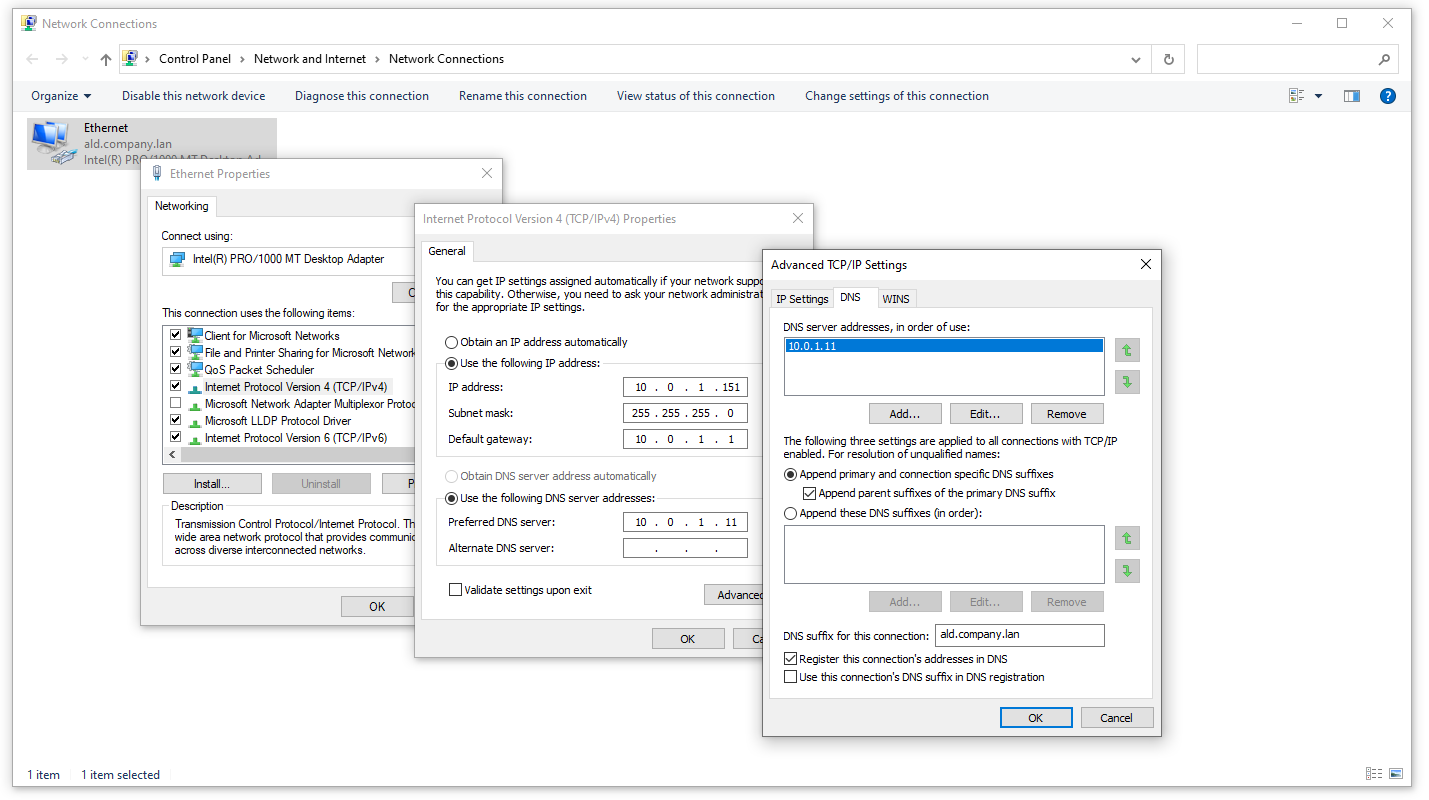Viewport: 1429px width, 800px height.
Task: Select Append these DNS suffixes radio button
Action: pos(791,513)
